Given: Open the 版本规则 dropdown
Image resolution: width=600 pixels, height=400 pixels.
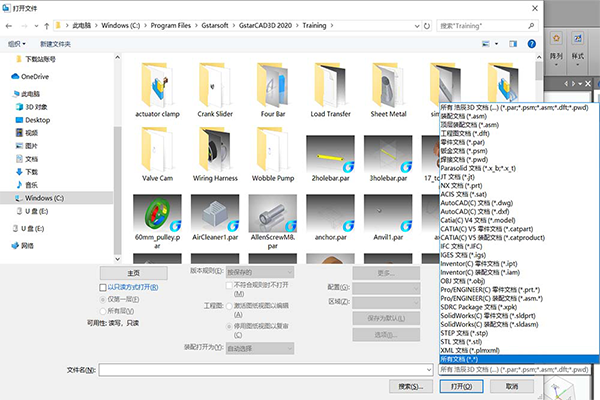Looking at the screenshot, I should tap(260, 272).
